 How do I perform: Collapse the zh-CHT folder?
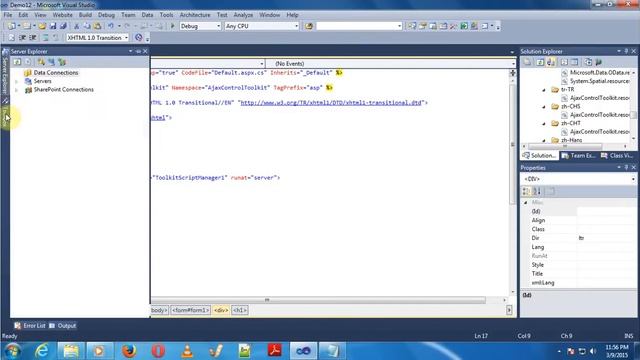[544, 123]
